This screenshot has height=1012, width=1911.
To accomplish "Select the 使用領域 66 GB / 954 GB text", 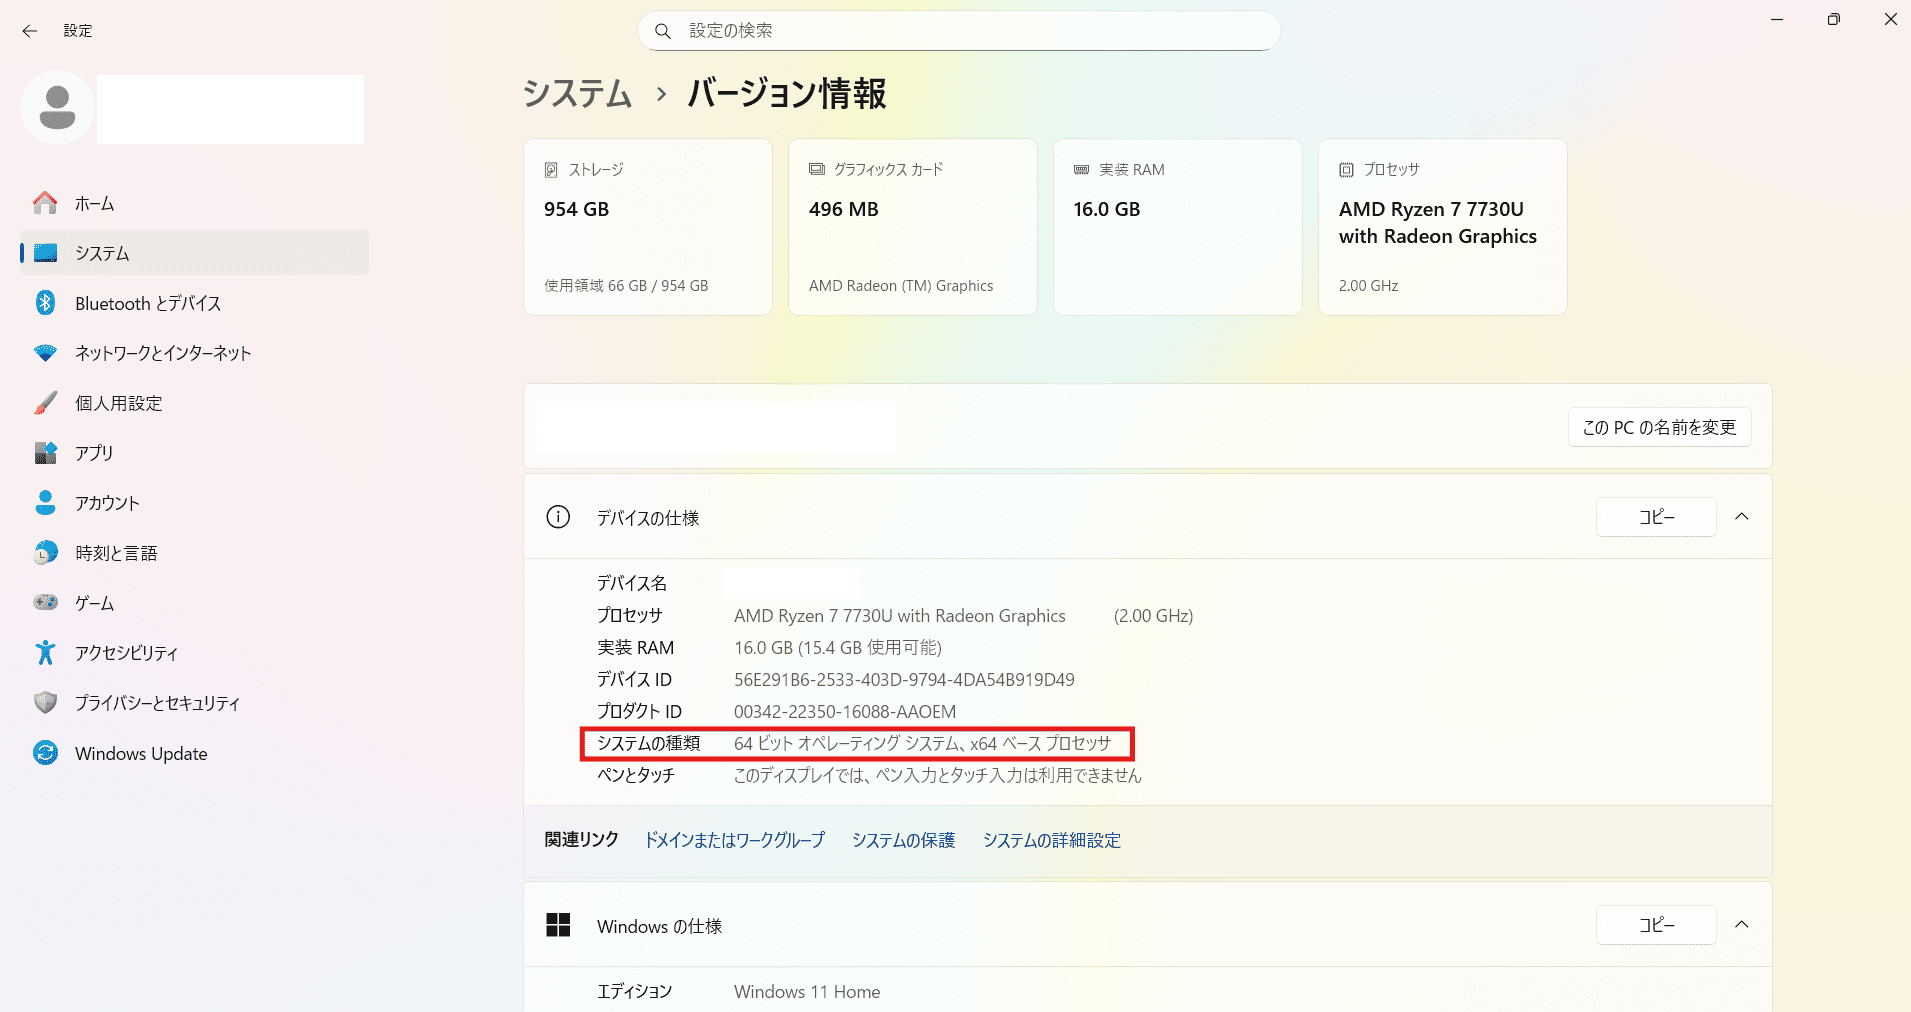I will [x=626, y=286].
